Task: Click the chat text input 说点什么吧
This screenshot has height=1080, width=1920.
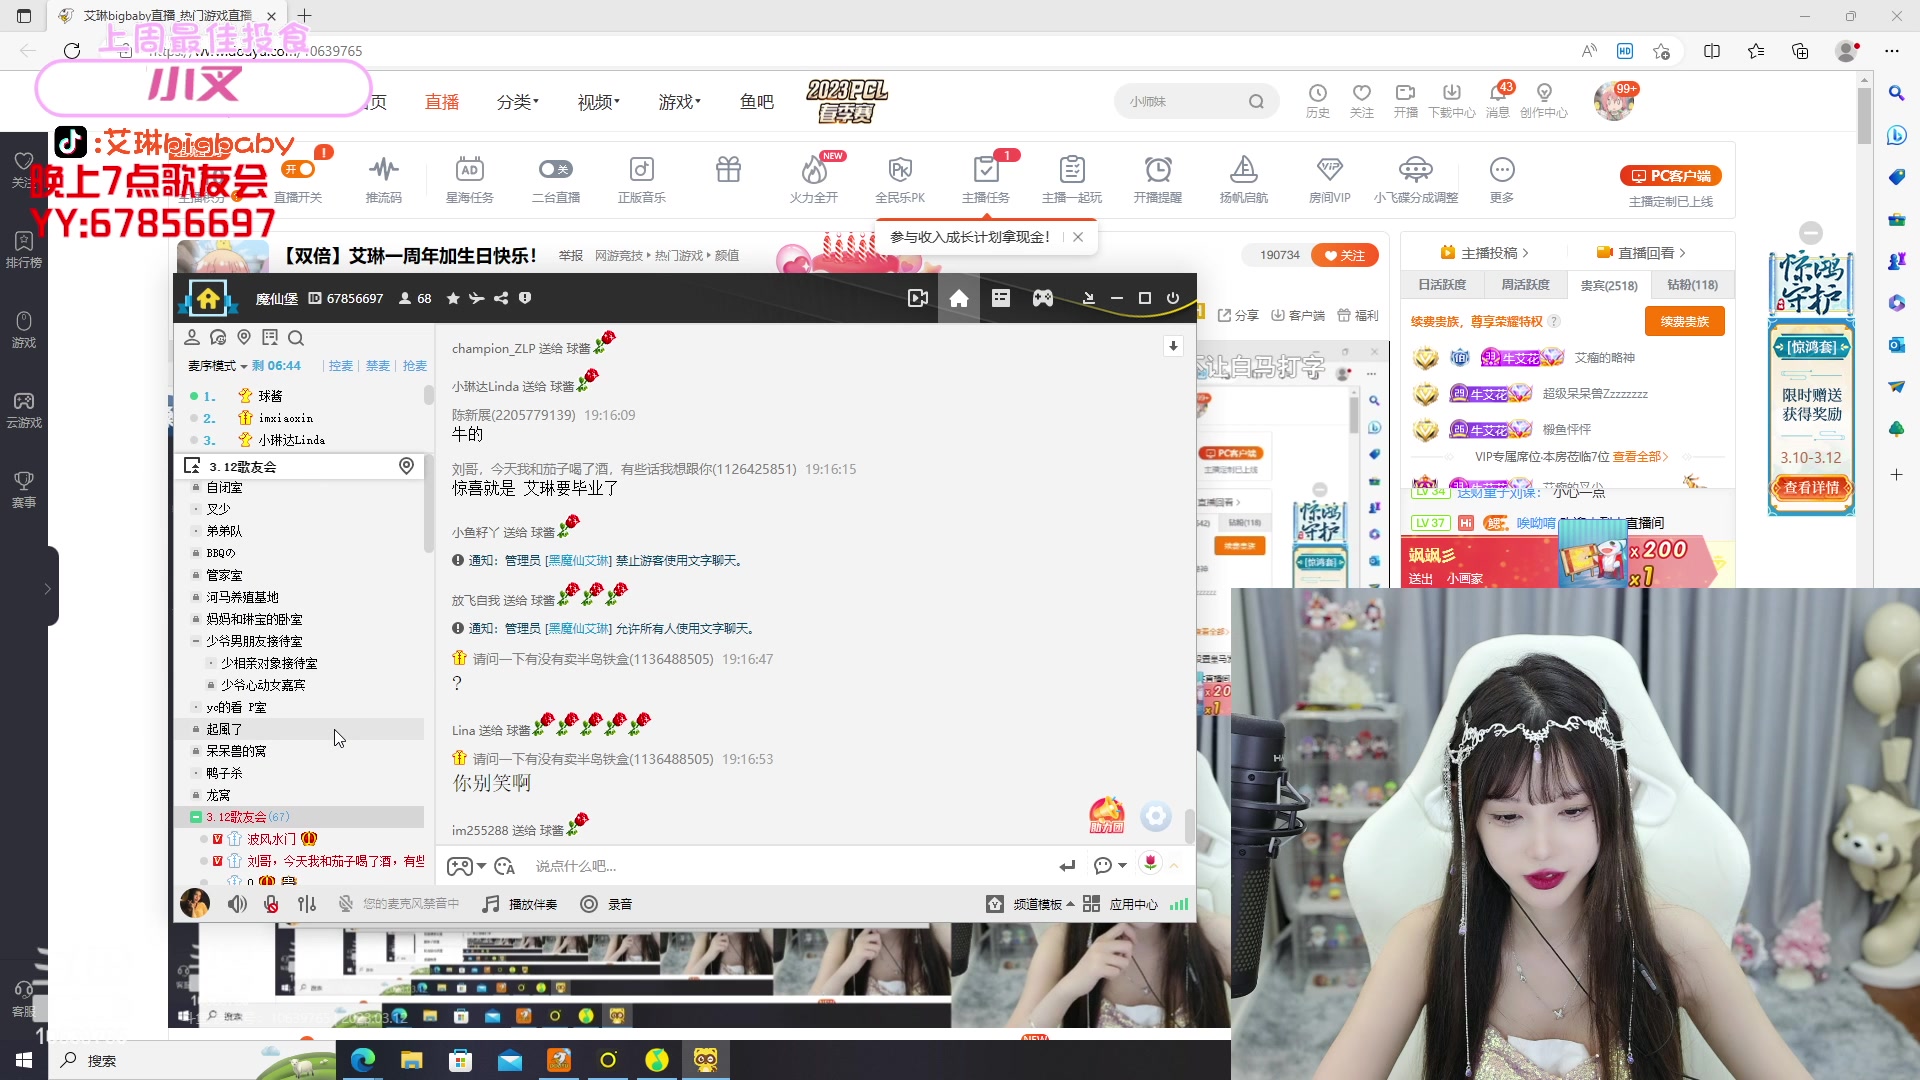Action: click(790, 866)
